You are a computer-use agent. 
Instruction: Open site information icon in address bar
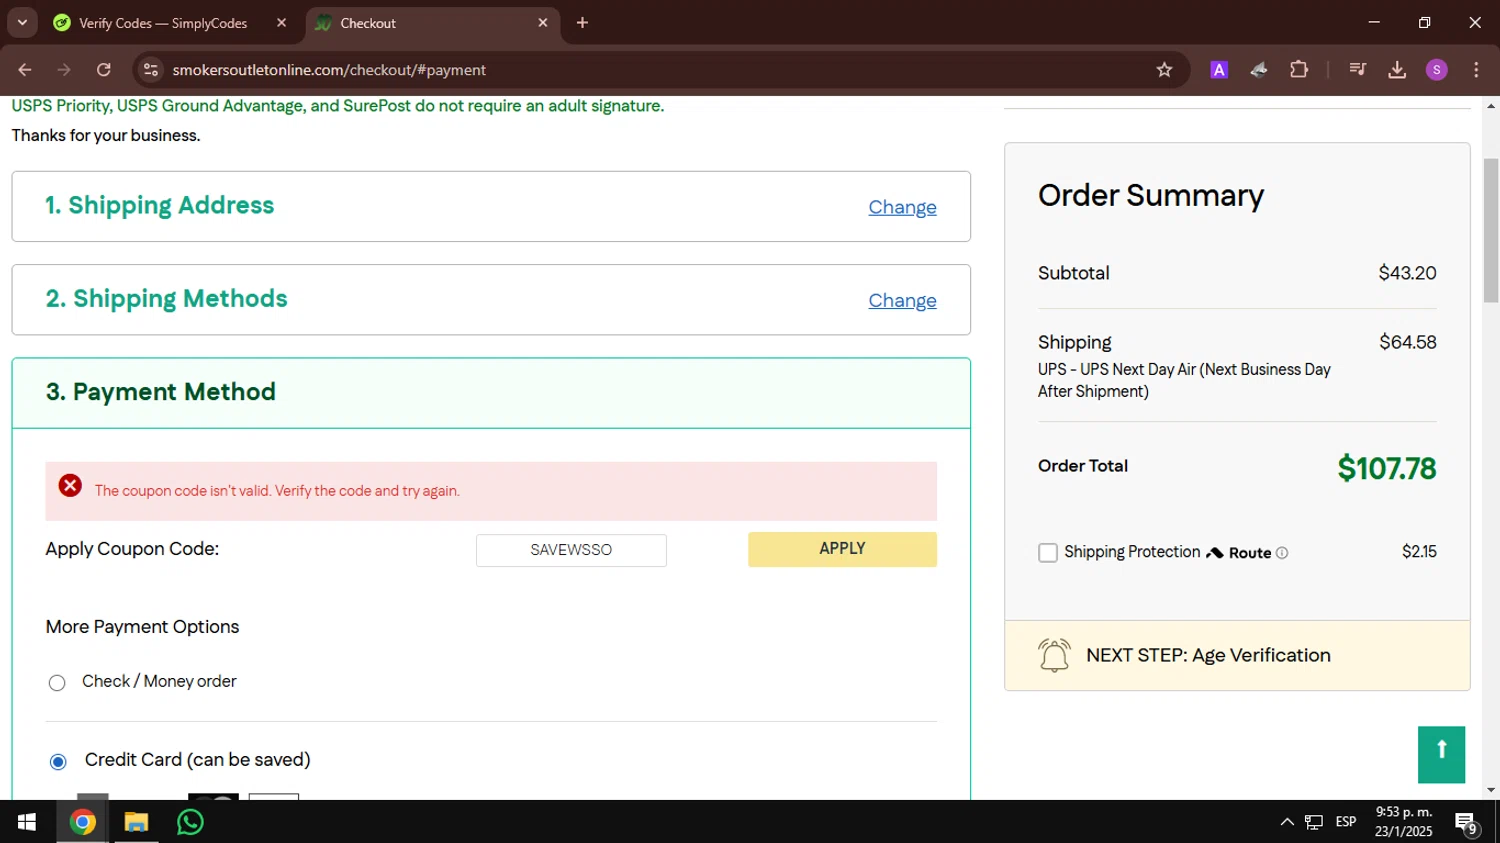coord(151,70)
